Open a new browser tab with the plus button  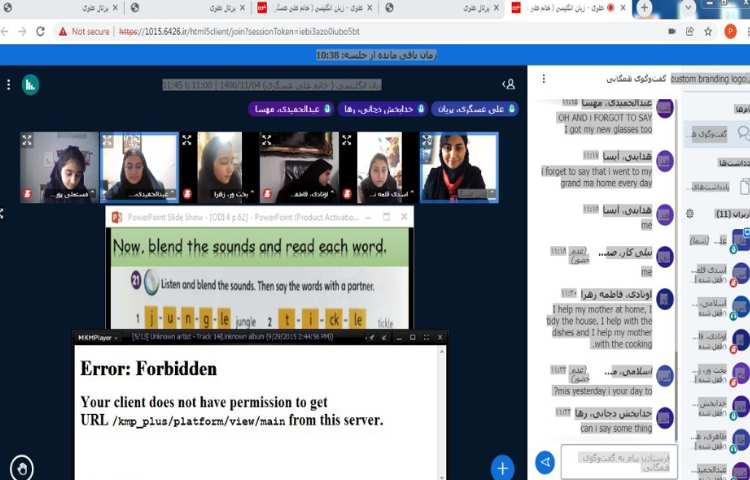(x=644, y=8)
